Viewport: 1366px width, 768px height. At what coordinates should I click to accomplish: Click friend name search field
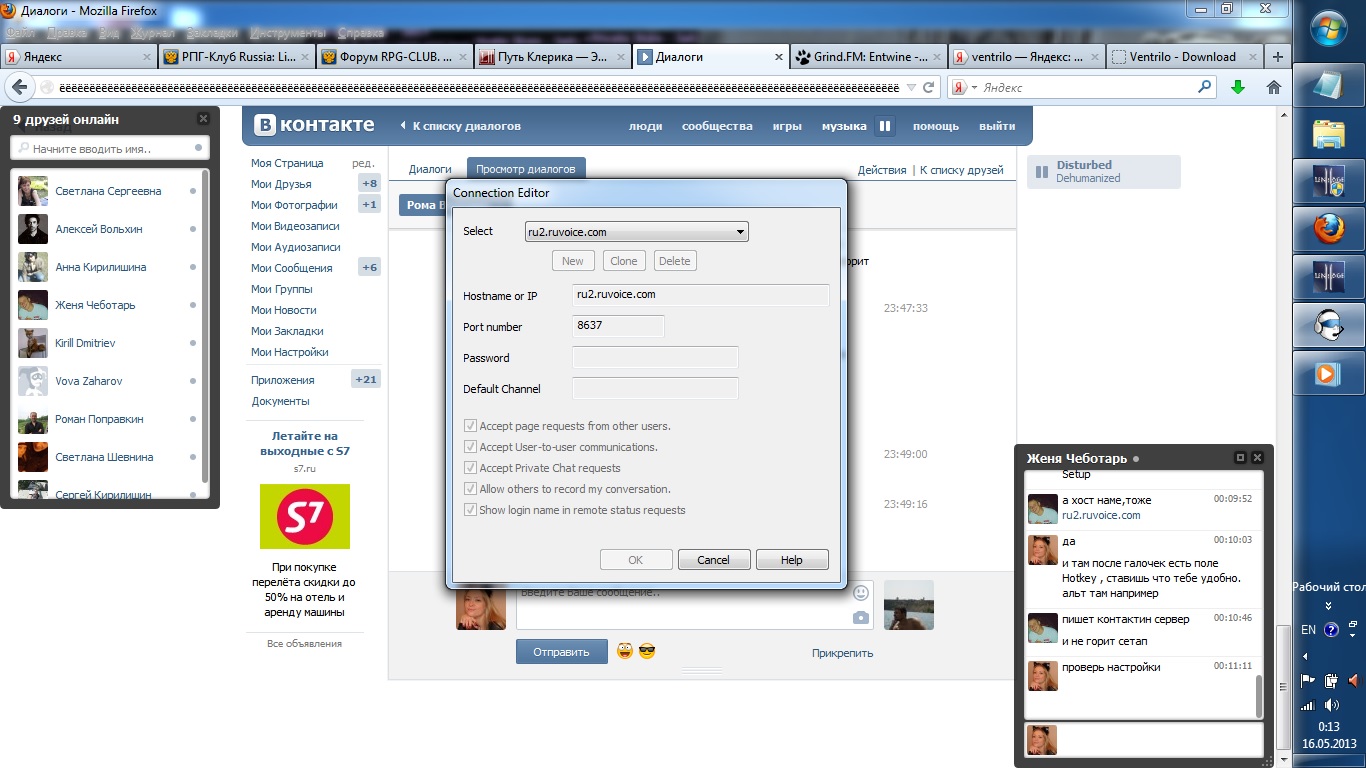click(x=110, y=149)
